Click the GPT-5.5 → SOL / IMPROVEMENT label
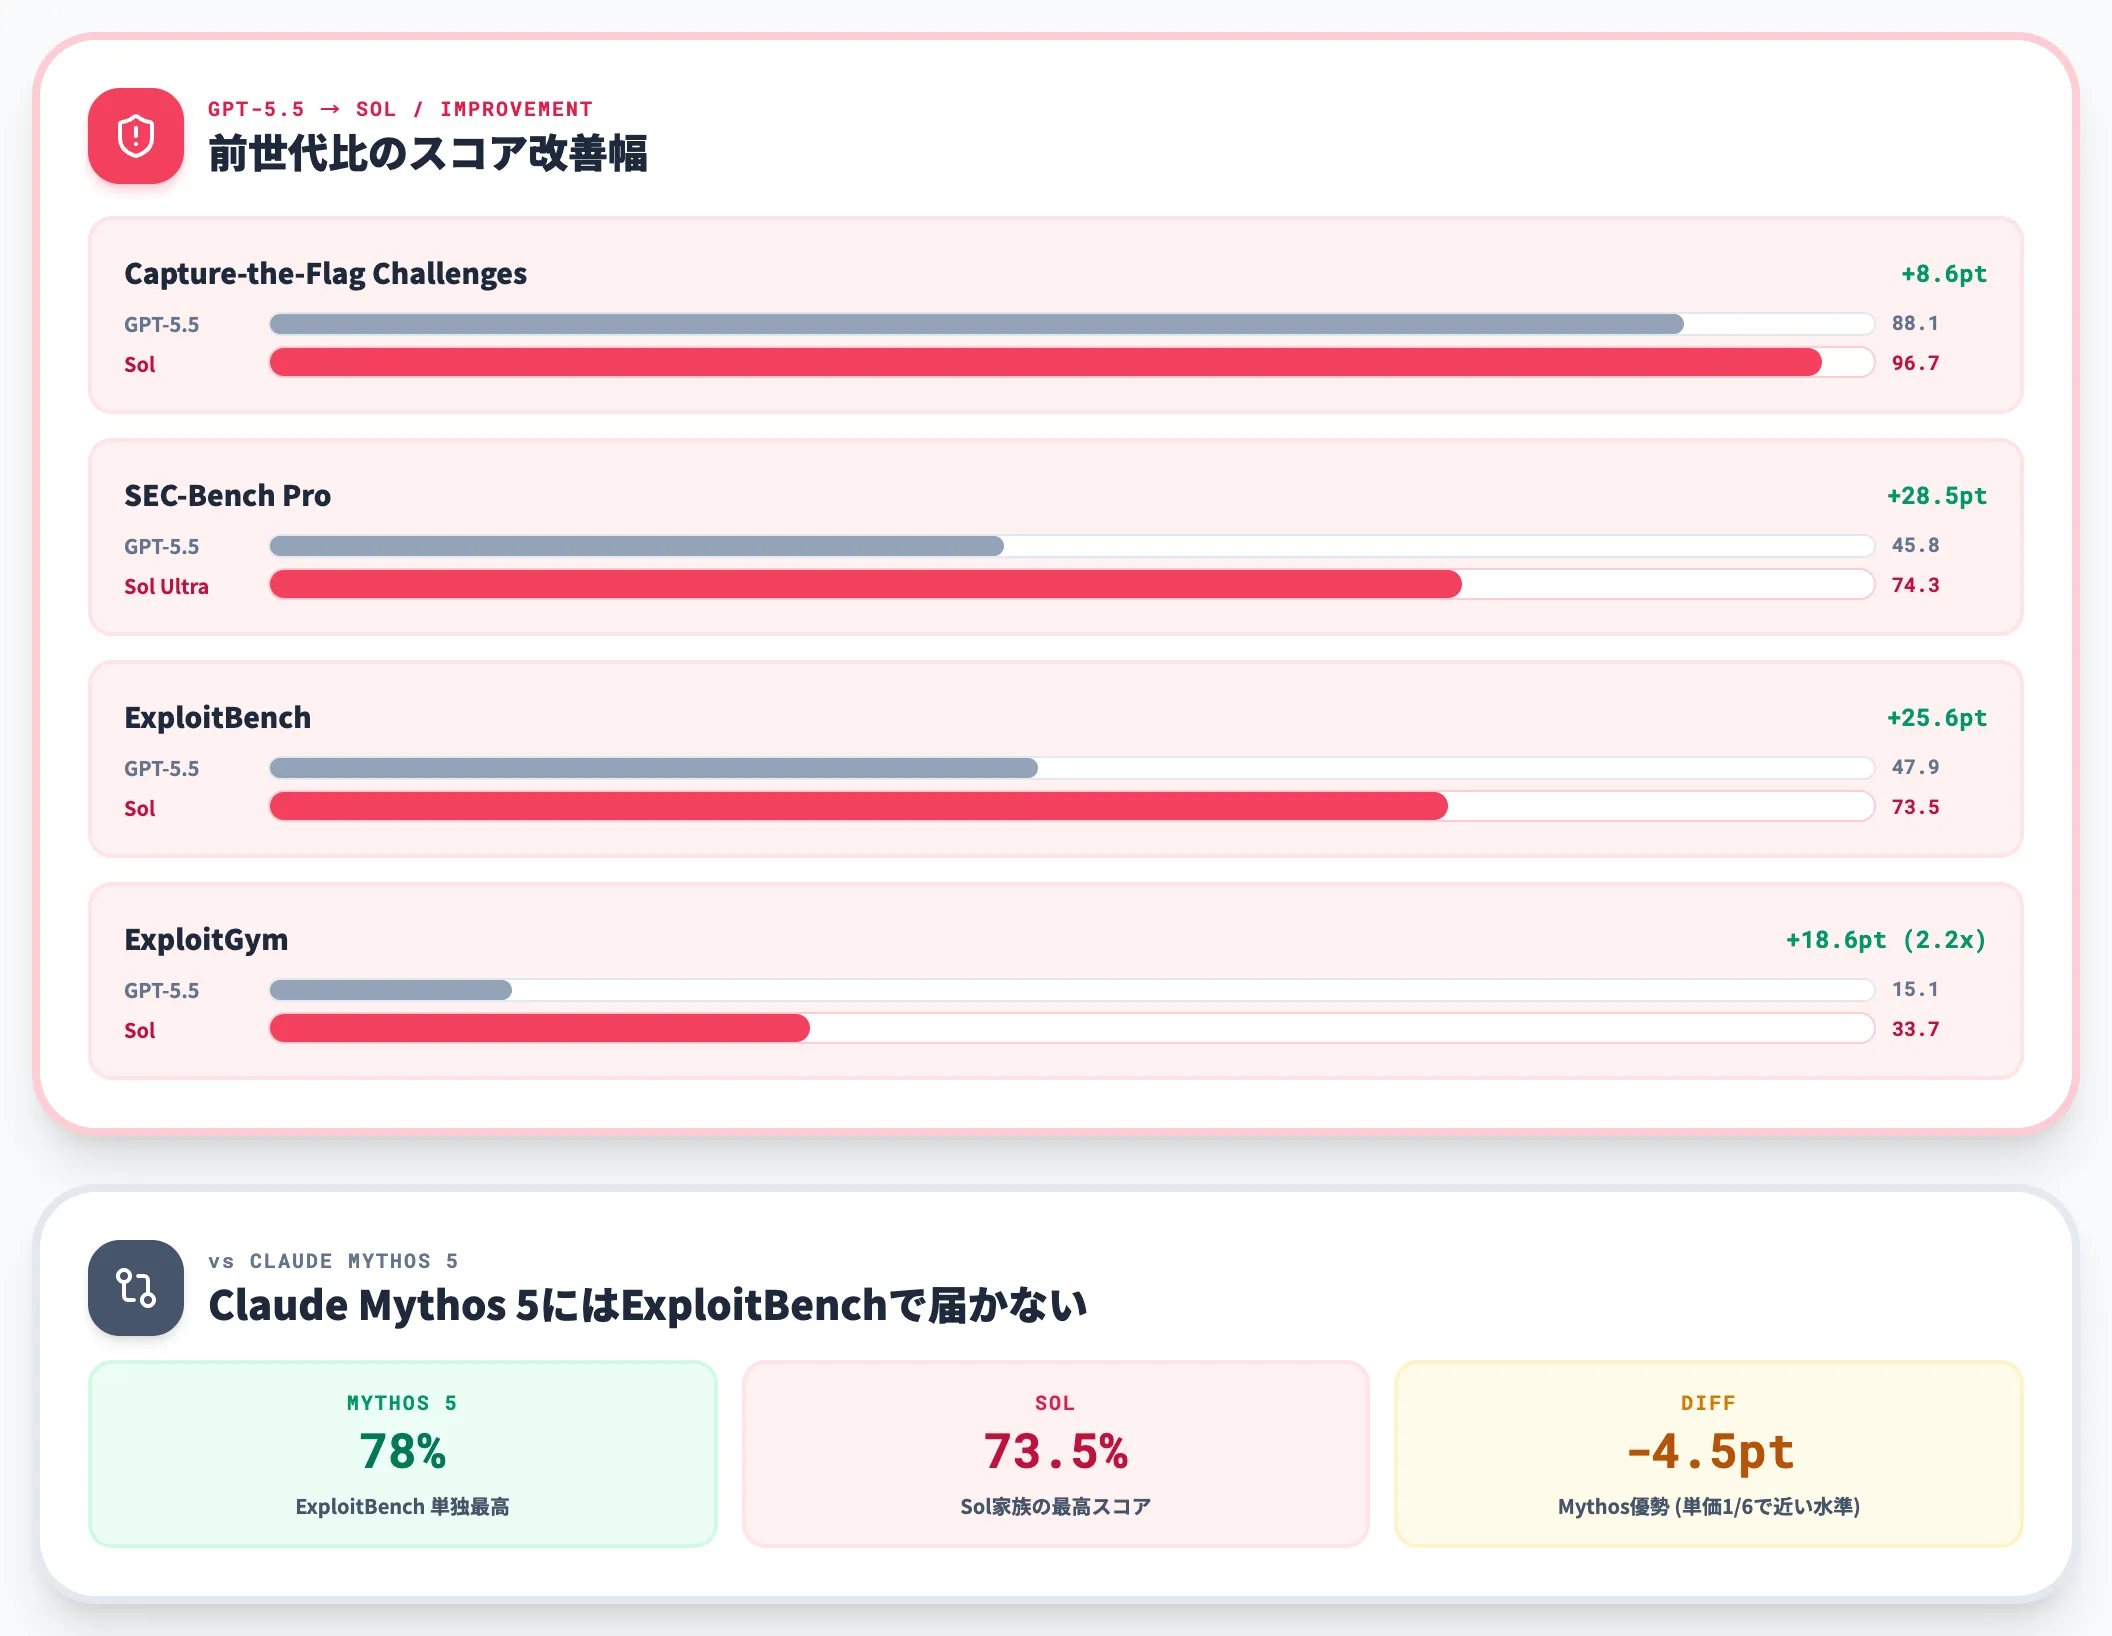 point(400,109)
